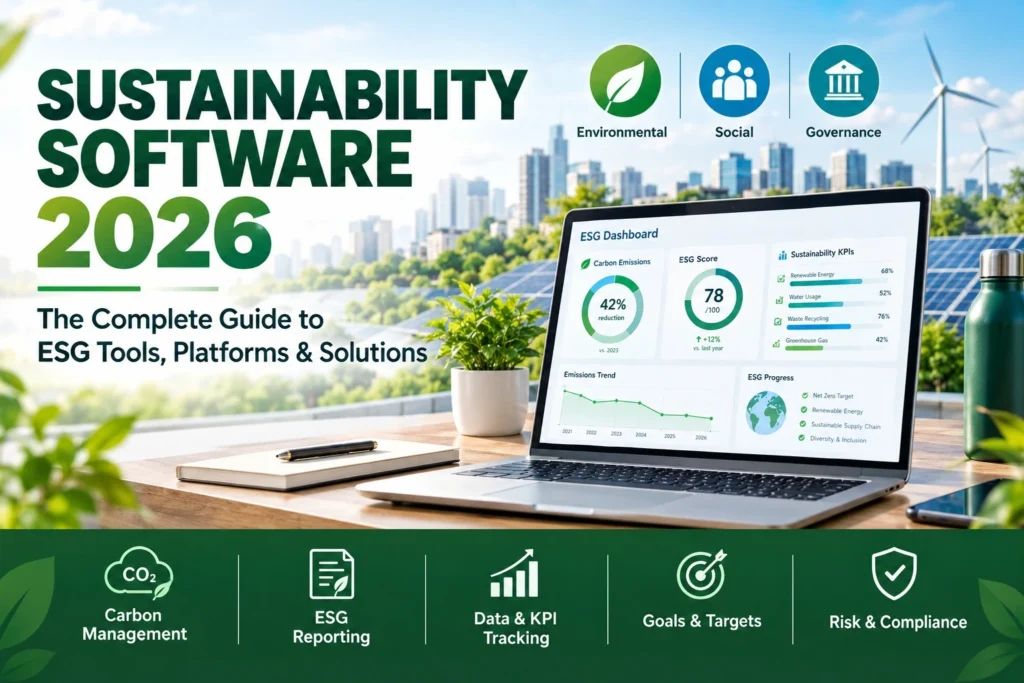Toggle the Net Zero Target checkmark
1024x683 pixels.
(805, 396)
